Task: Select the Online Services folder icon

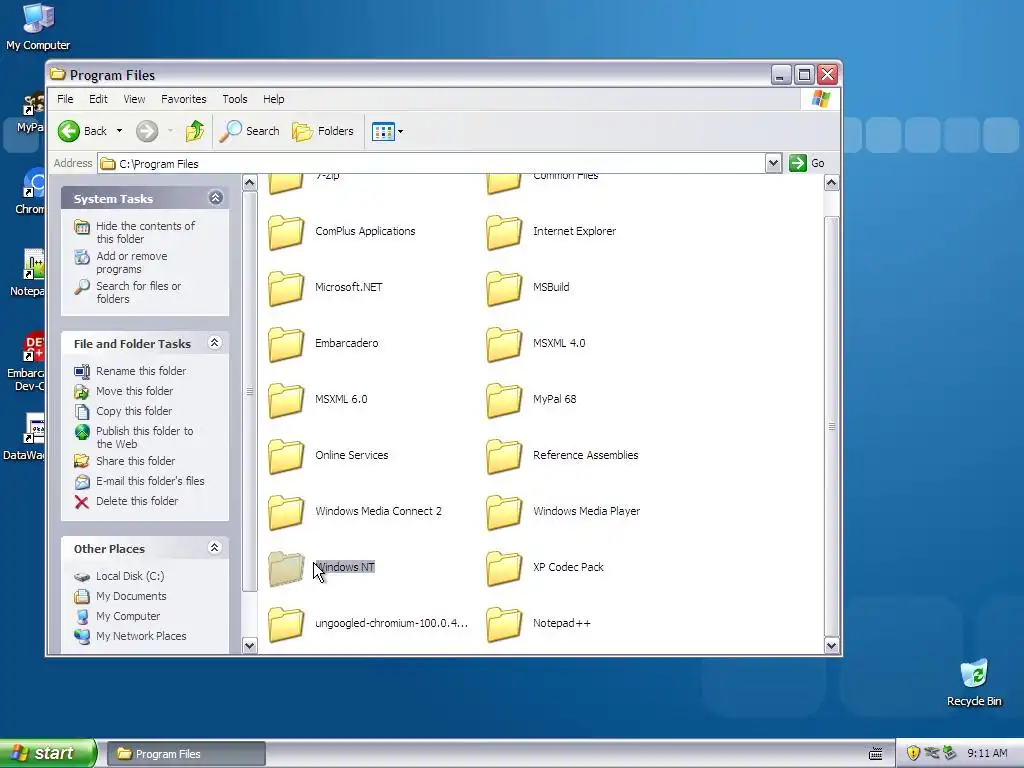Action: [x=286, y=456]
